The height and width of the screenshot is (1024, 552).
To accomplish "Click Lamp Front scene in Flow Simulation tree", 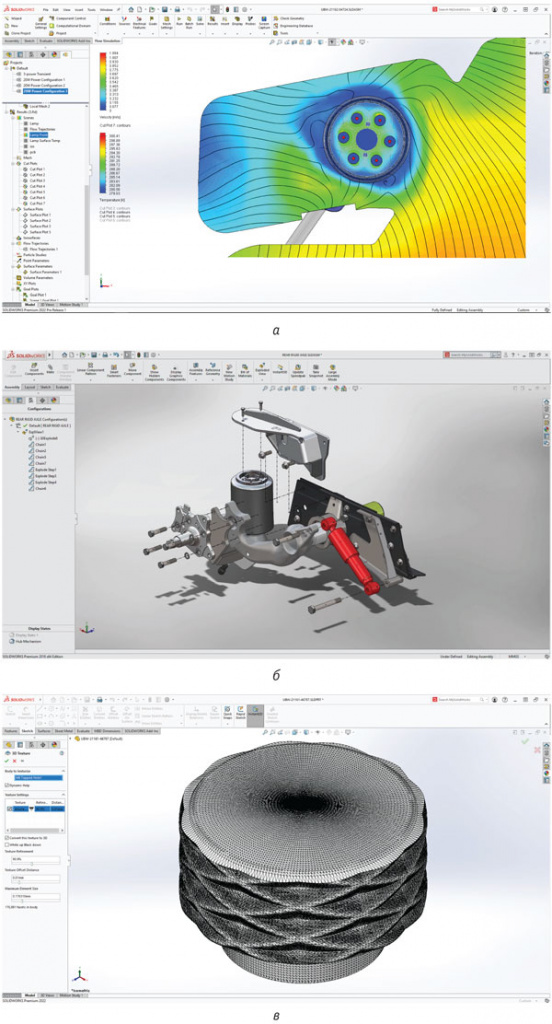I will [39, 134].
